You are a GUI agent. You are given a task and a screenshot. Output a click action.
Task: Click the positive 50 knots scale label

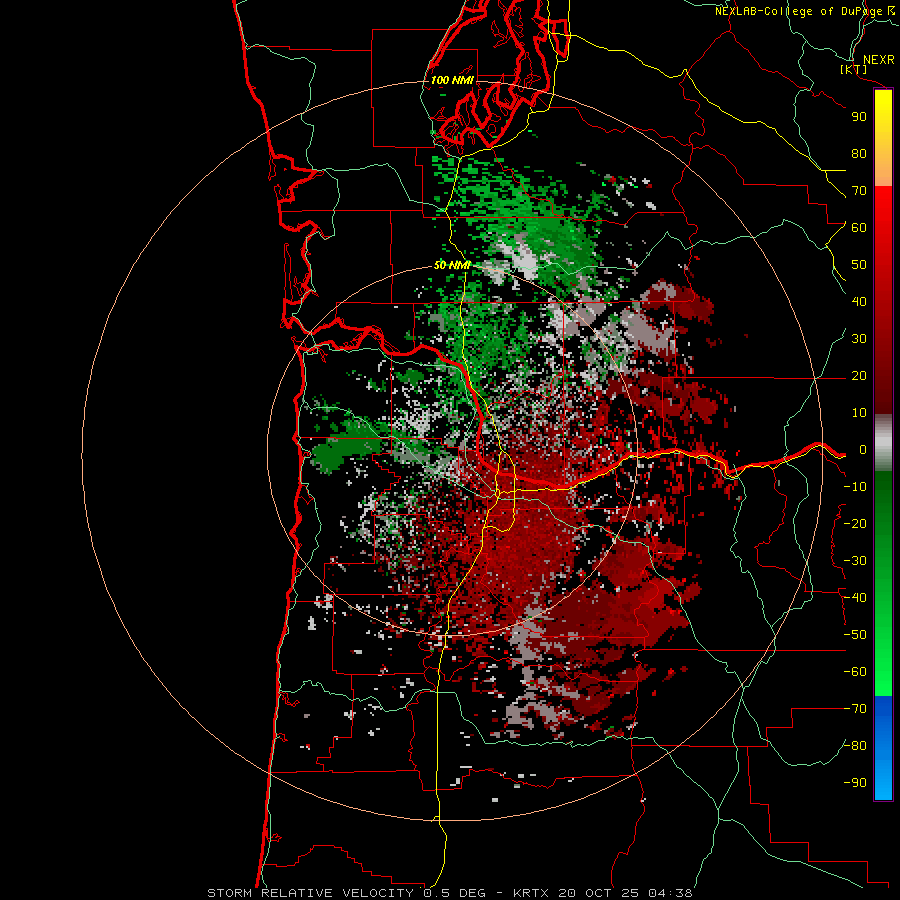859,265
